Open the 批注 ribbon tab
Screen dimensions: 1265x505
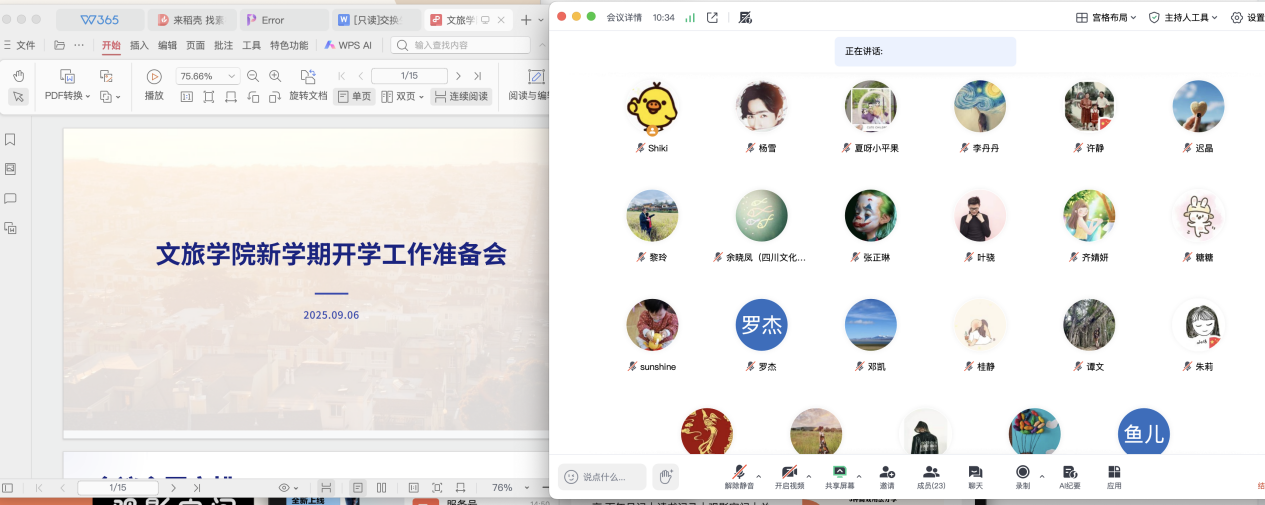pos(223,45)
